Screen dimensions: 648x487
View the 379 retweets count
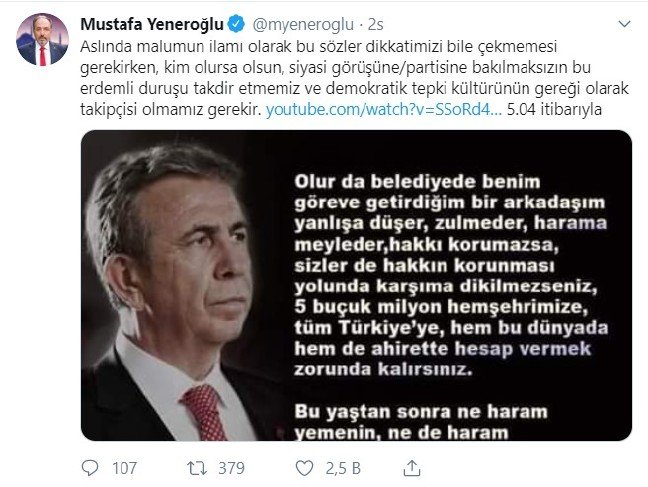click(231, 468)
